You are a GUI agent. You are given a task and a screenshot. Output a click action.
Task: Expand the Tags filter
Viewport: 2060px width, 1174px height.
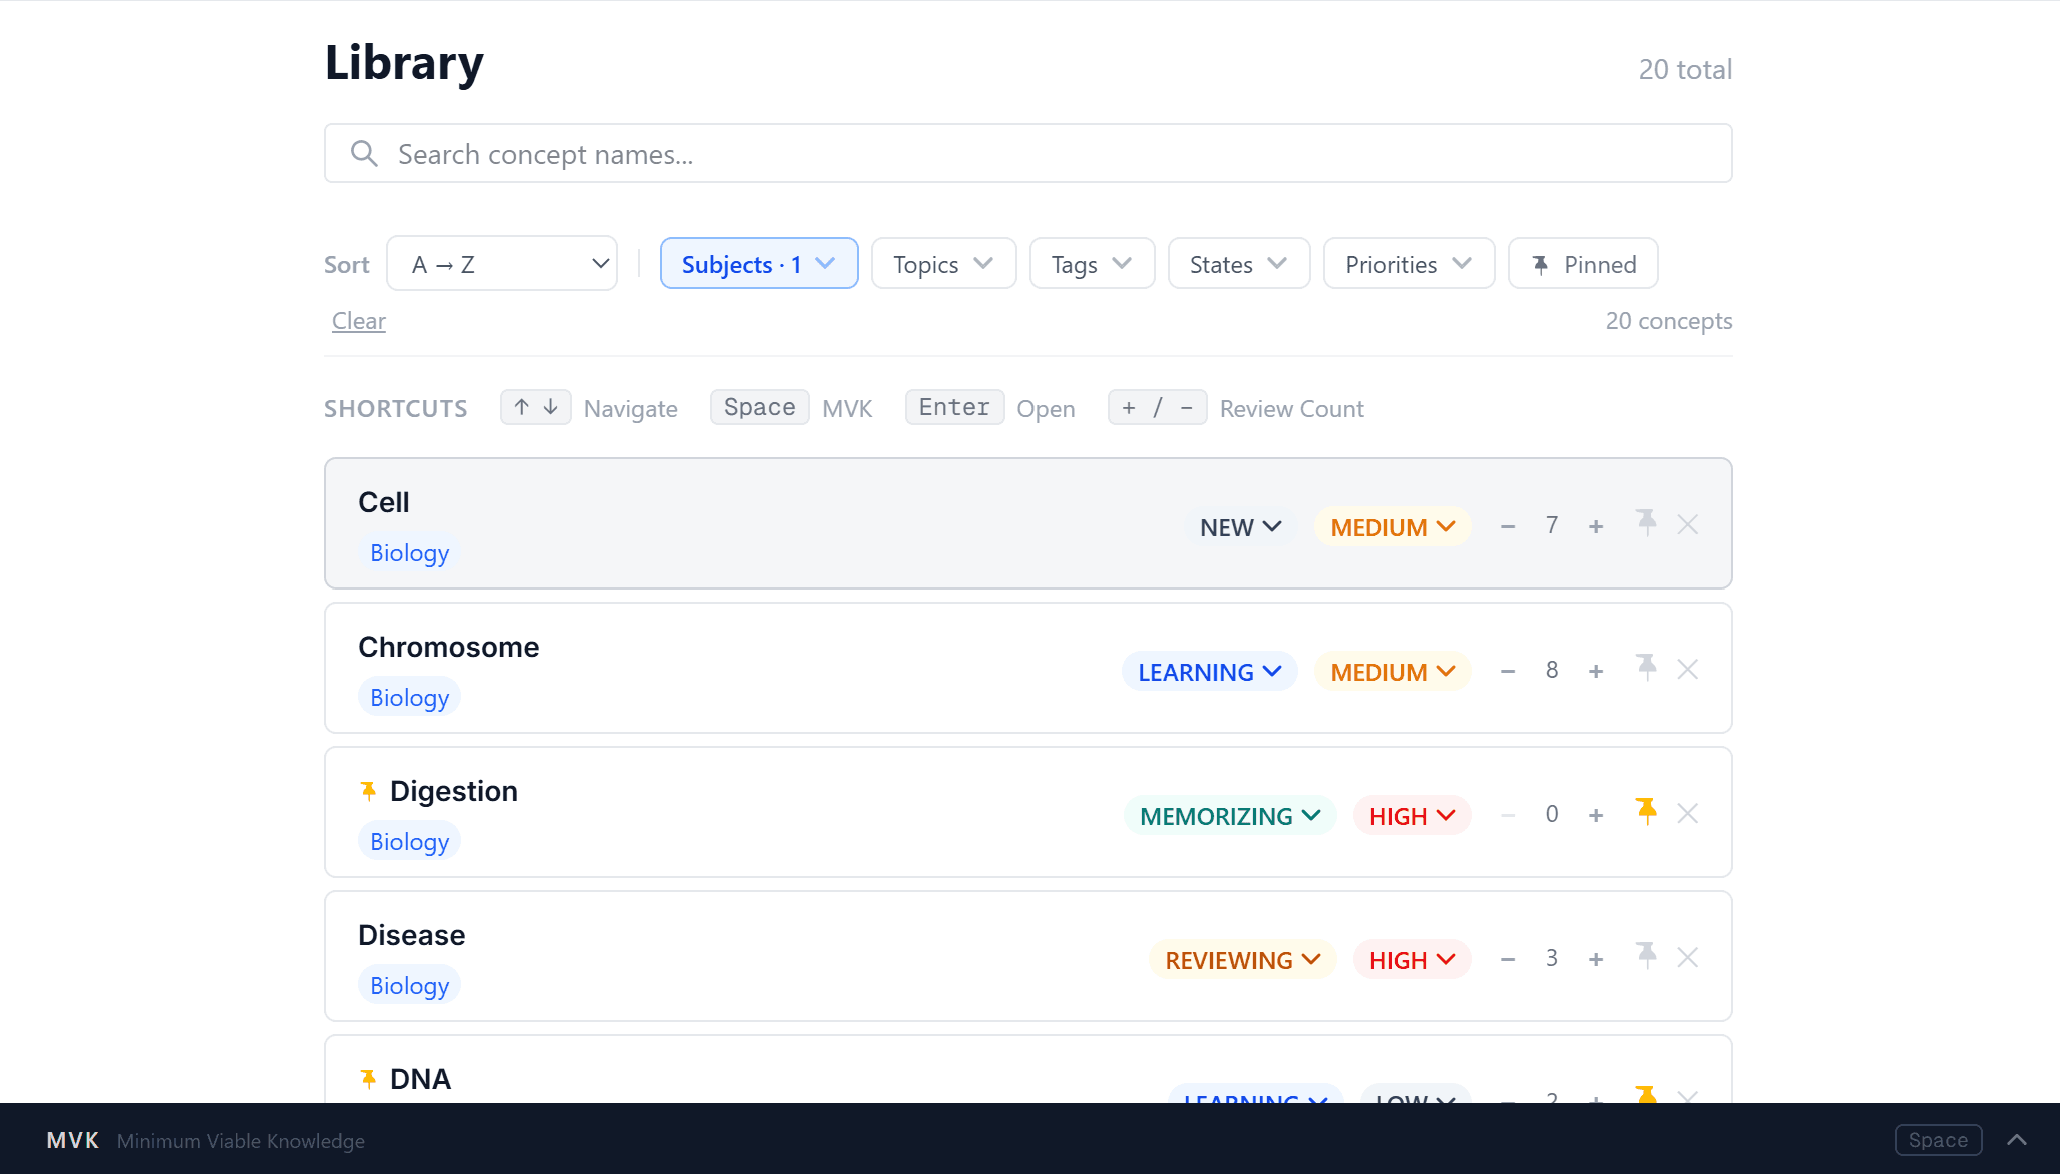[x=1092, y=264]
